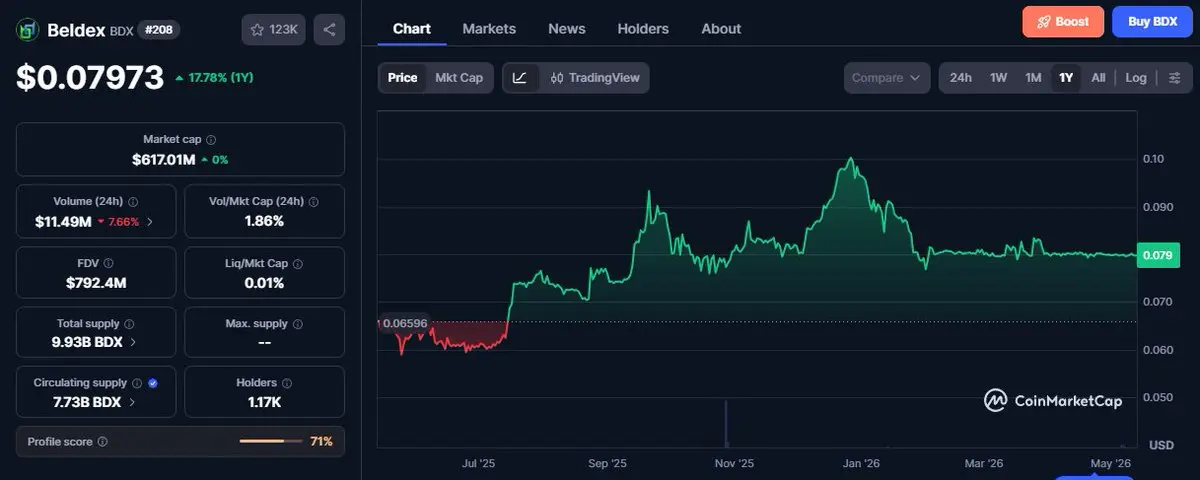Image resolution: width=1200 pixels, height=480 pixels.
Task: Click the CoinMarketCap logo on chart
Action: click(x=1053, y=400)
